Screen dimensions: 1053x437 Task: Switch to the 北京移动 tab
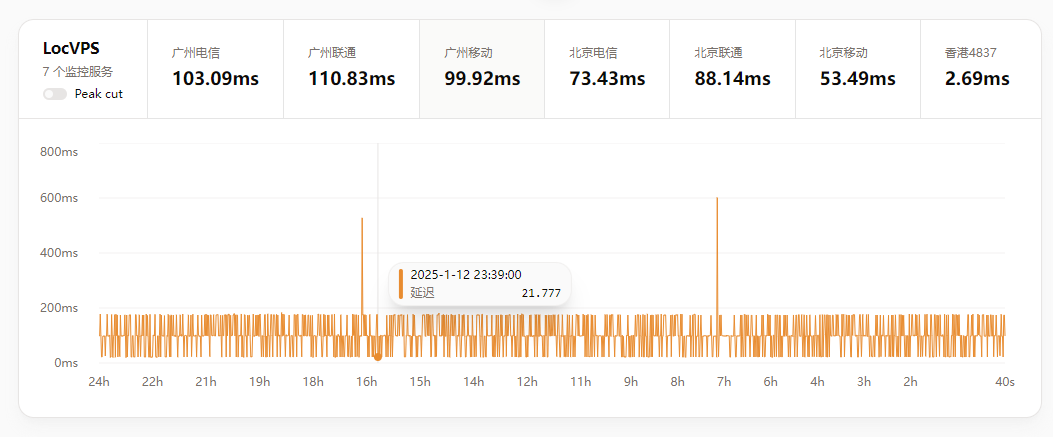(x=857, y=68)
